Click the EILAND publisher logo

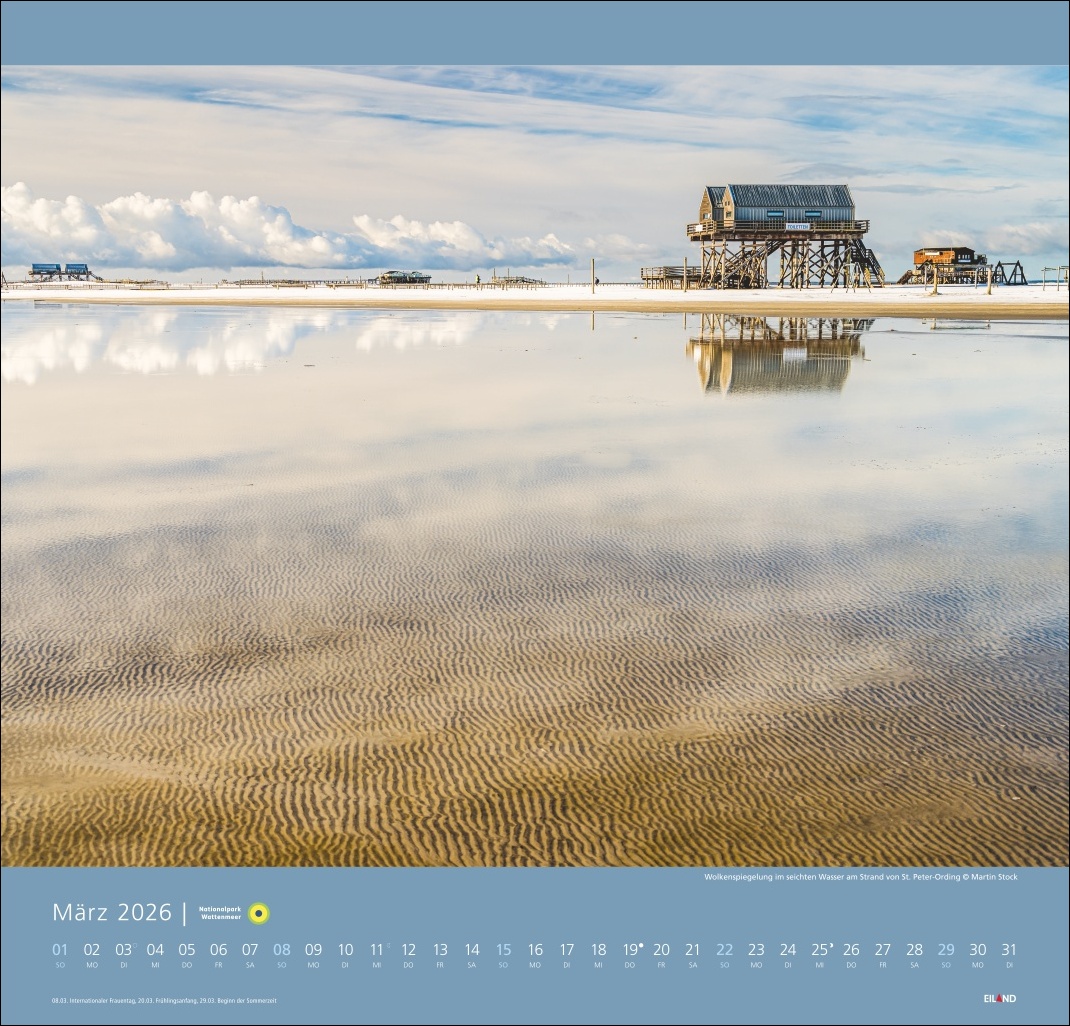pyautogui.click(x=999, y=998)
